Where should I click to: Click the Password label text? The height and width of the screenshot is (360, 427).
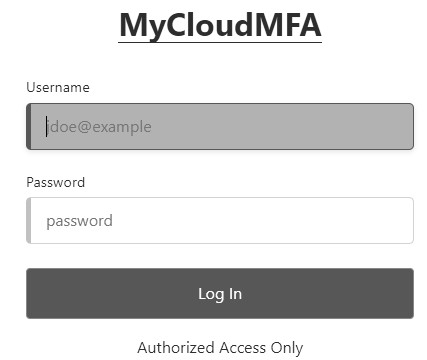56,182
